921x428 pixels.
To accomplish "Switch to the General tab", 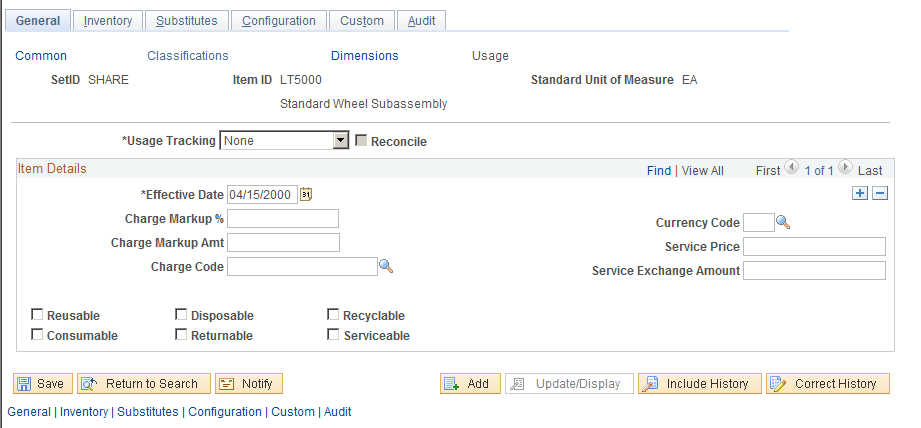I will pos(38,21).
